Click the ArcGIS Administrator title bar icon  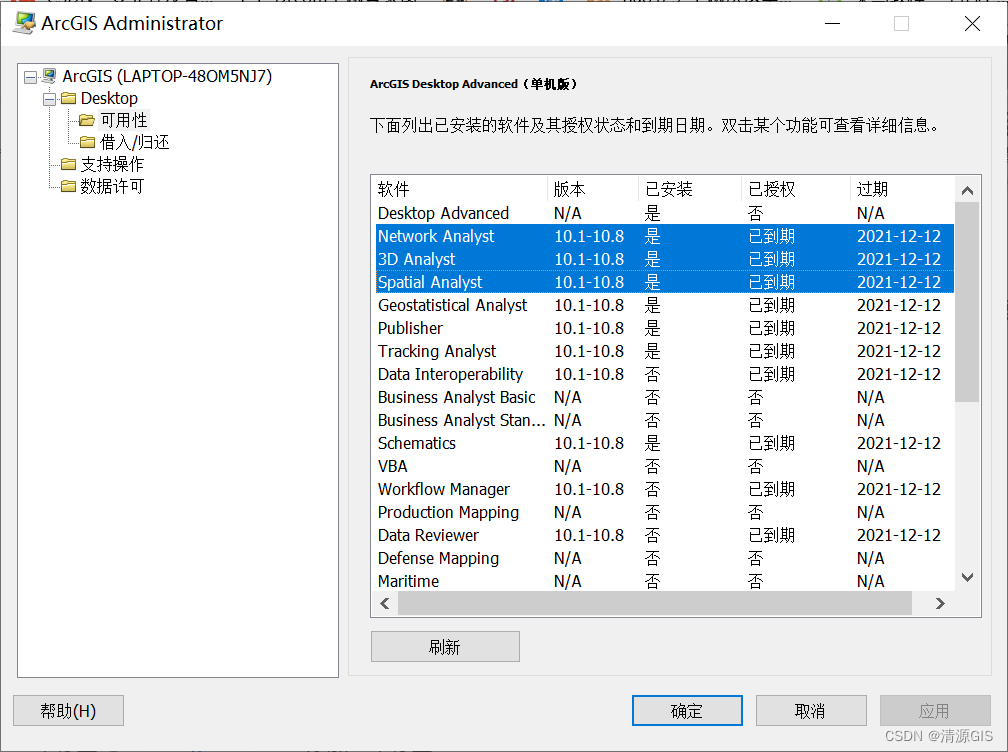click(24, 23)
